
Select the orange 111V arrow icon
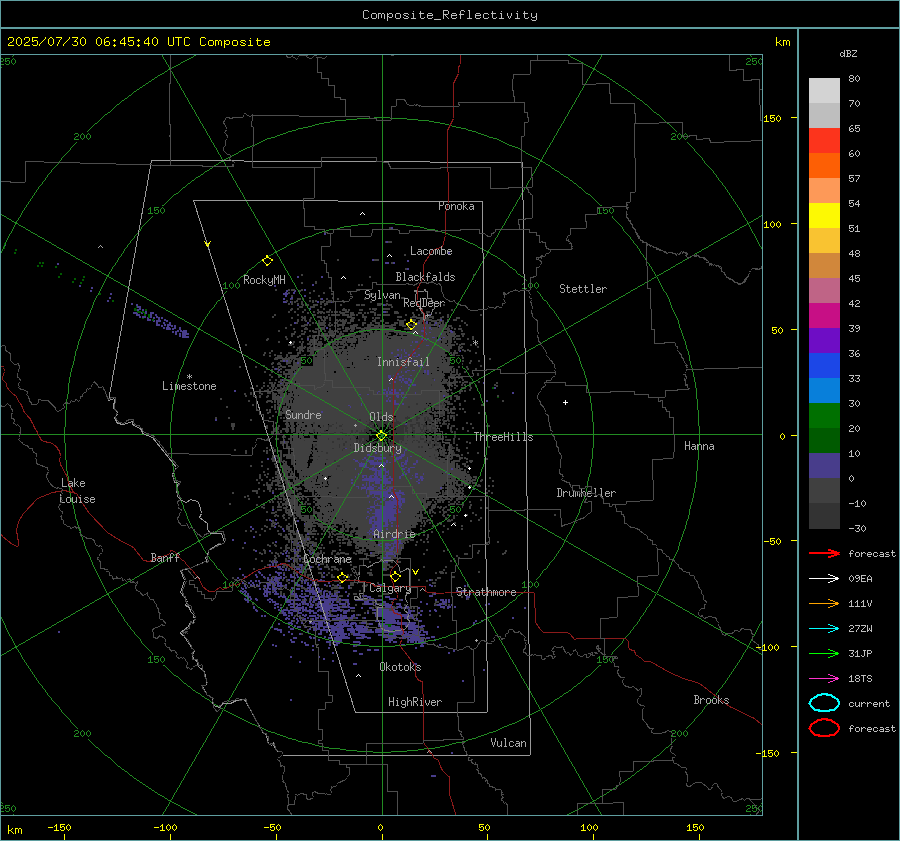click(824, 603)
